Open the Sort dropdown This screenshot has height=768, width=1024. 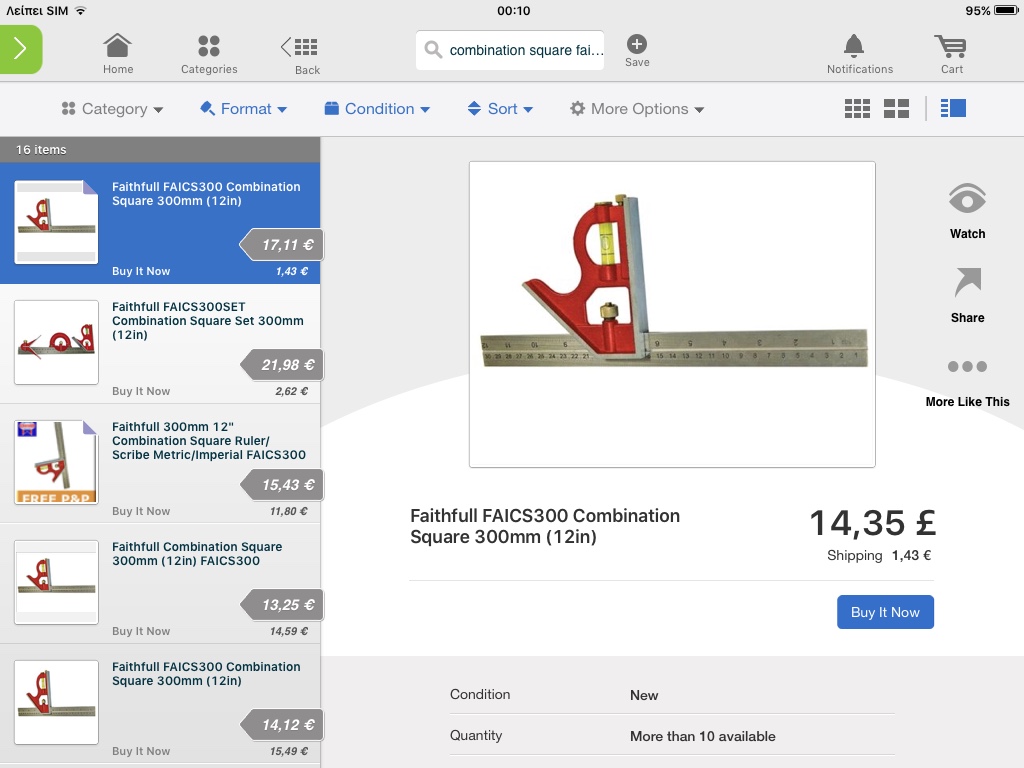tap(500, 109)
